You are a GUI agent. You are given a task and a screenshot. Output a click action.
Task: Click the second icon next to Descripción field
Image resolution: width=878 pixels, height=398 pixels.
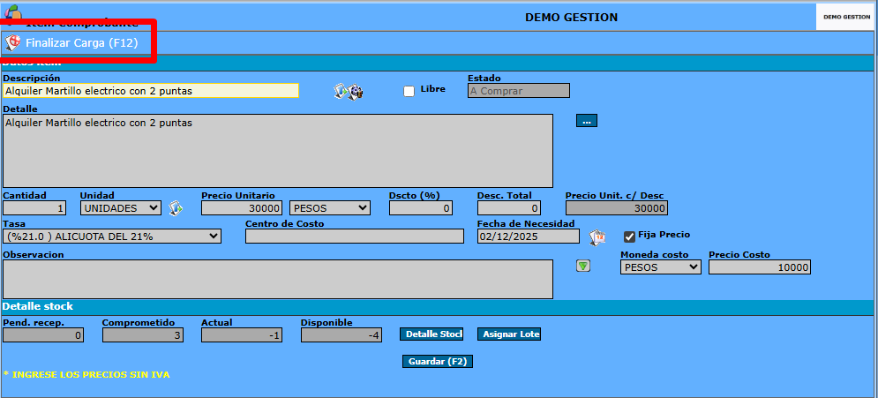tap(356, 91)
